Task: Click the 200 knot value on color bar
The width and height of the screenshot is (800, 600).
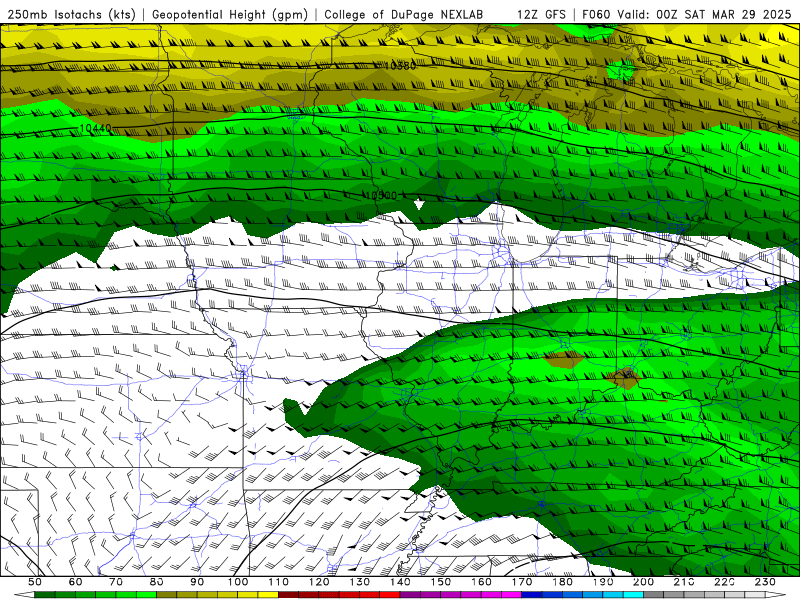Action: pos(643,582)
